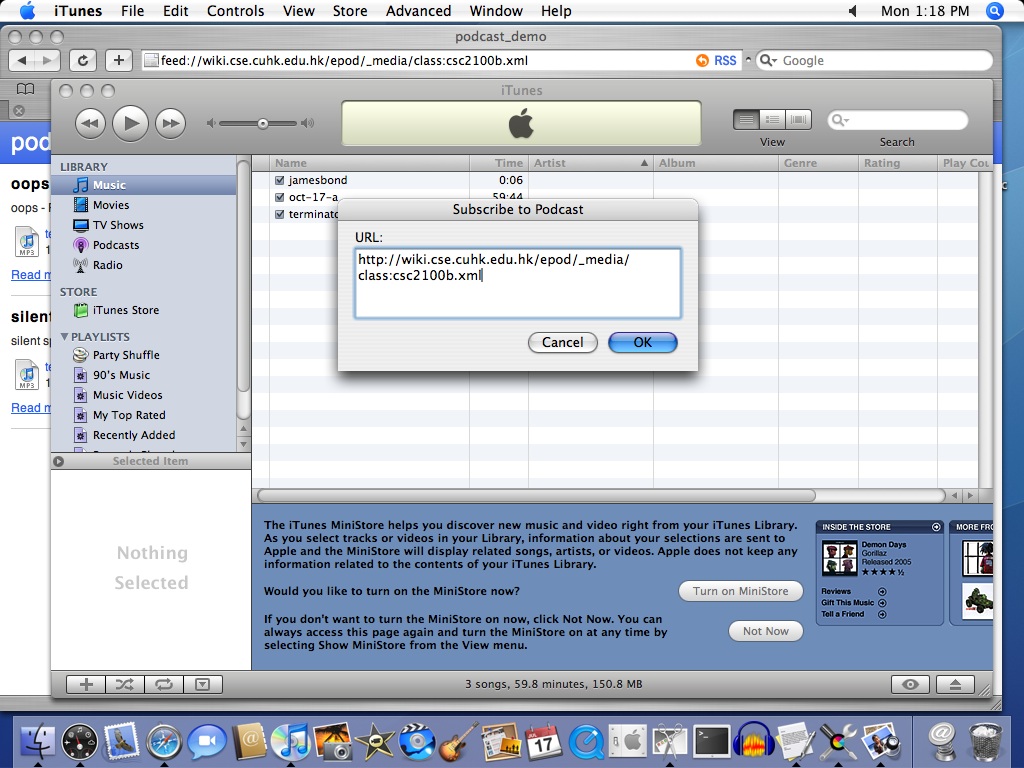Open the Safari Google search dropdown
The image size is (1024, 768).
click(x=769, y=61)
